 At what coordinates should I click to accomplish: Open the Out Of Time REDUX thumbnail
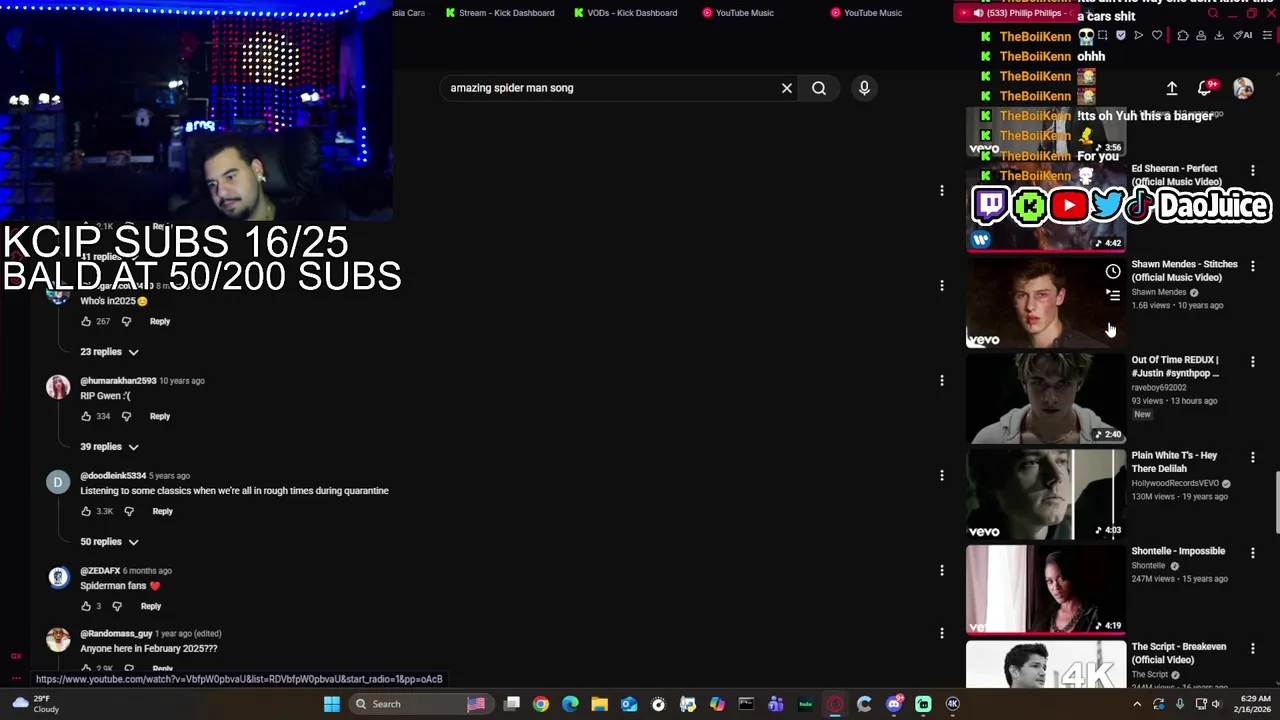click(x=1046, y=399)
